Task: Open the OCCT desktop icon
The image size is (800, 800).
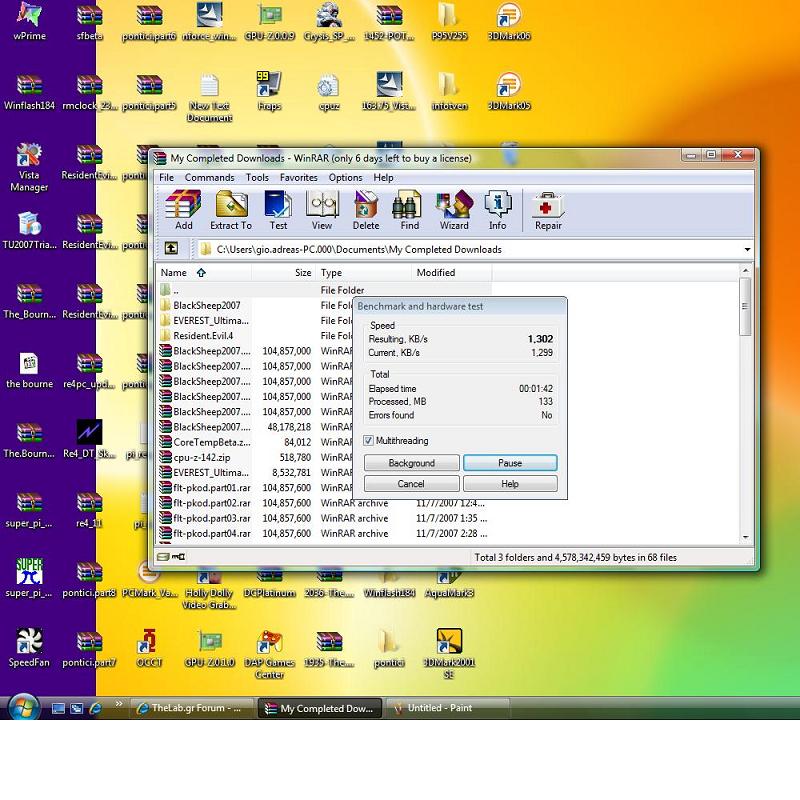Action: [x=149, y=648]
